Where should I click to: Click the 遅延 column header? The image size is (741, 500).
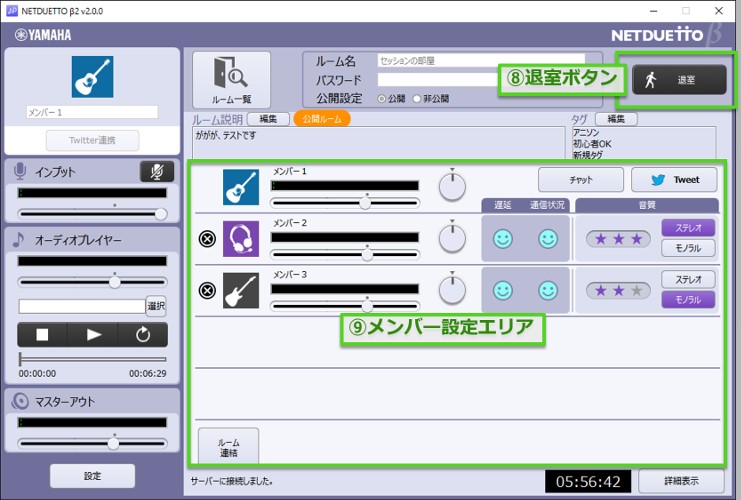503,205
